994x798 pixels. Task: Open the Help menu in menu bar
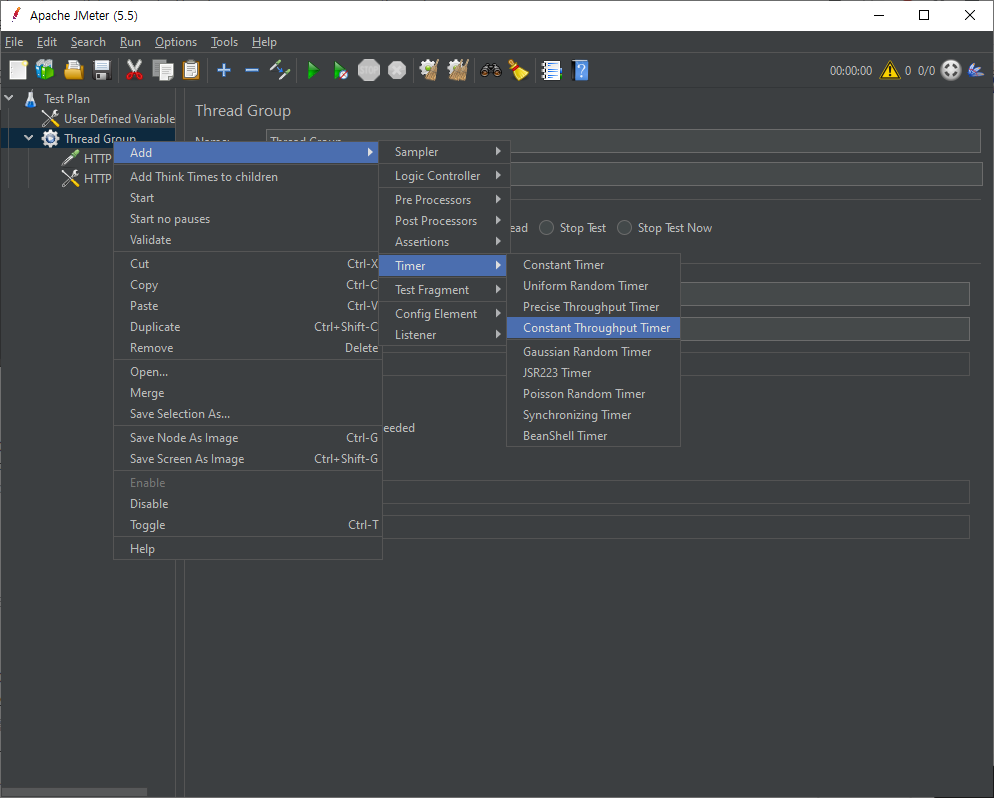[264, 42]
